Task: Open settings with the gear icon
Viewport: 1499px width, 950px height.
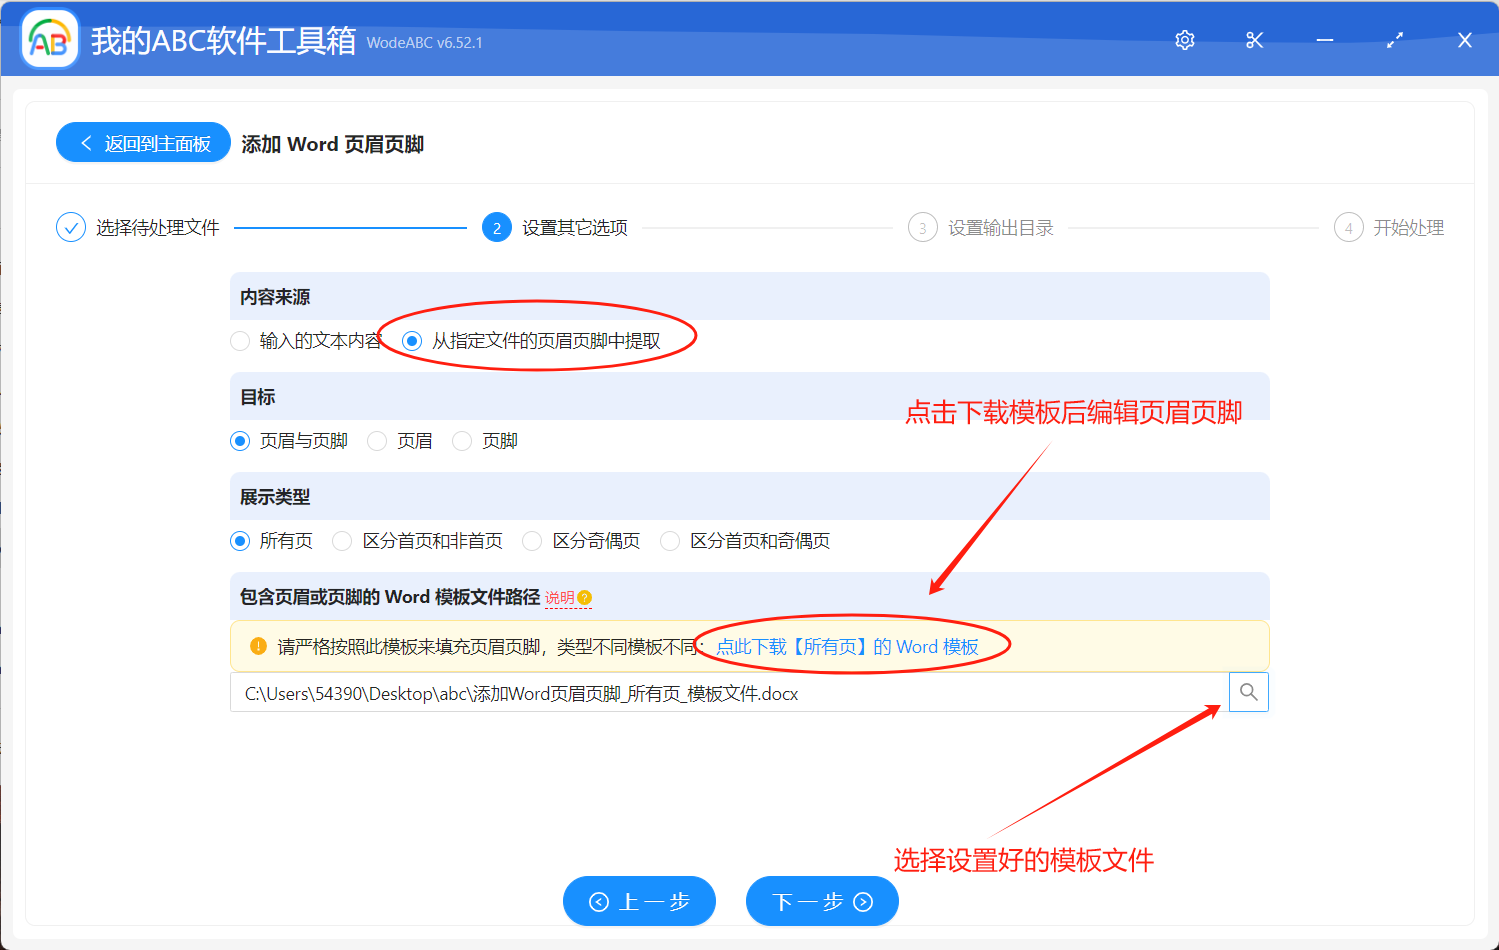Action: (1184, 39)
